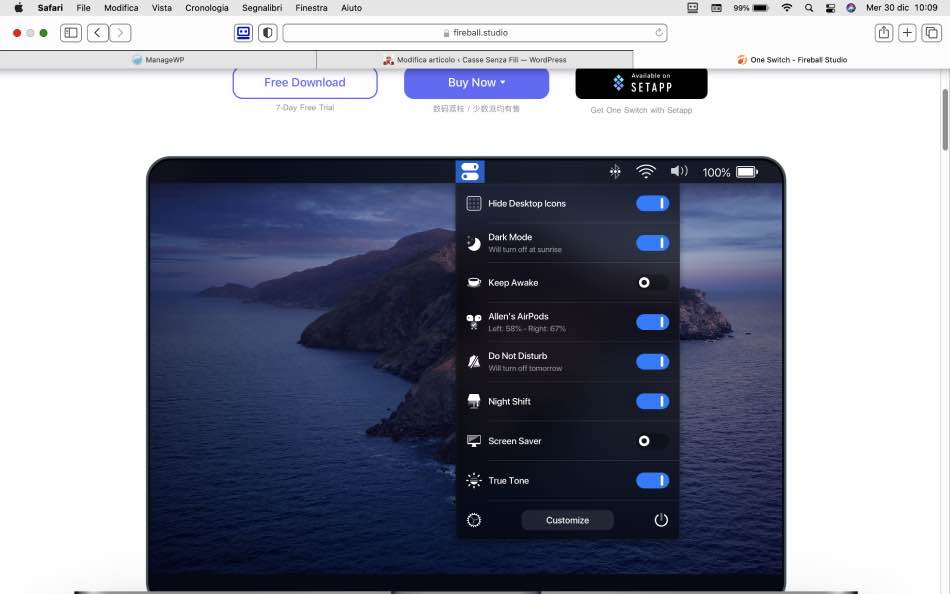Open the Modifica menu
This screenshot has height=594, width=950.
[x=121, y=8]
